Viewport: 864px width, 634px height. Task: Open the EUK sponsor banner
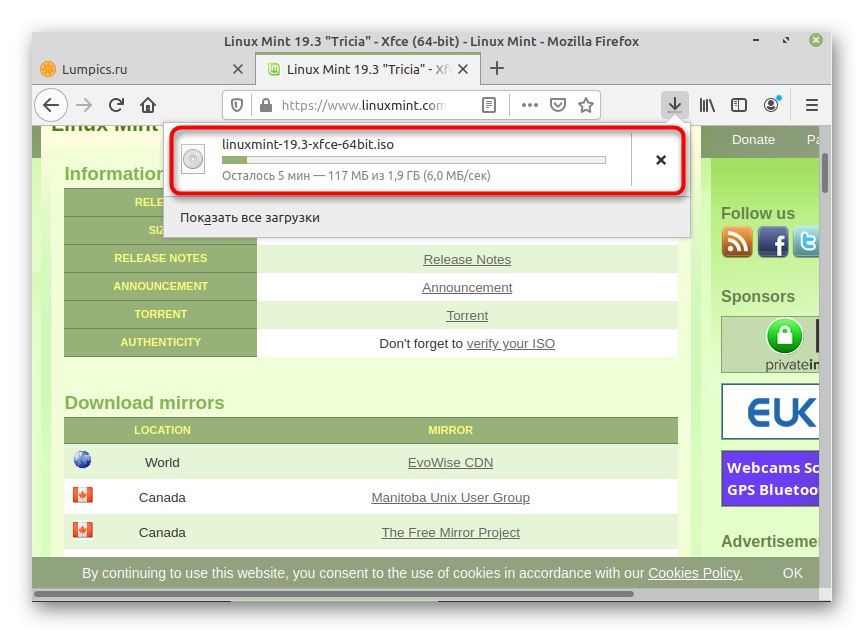coord(770,411)
